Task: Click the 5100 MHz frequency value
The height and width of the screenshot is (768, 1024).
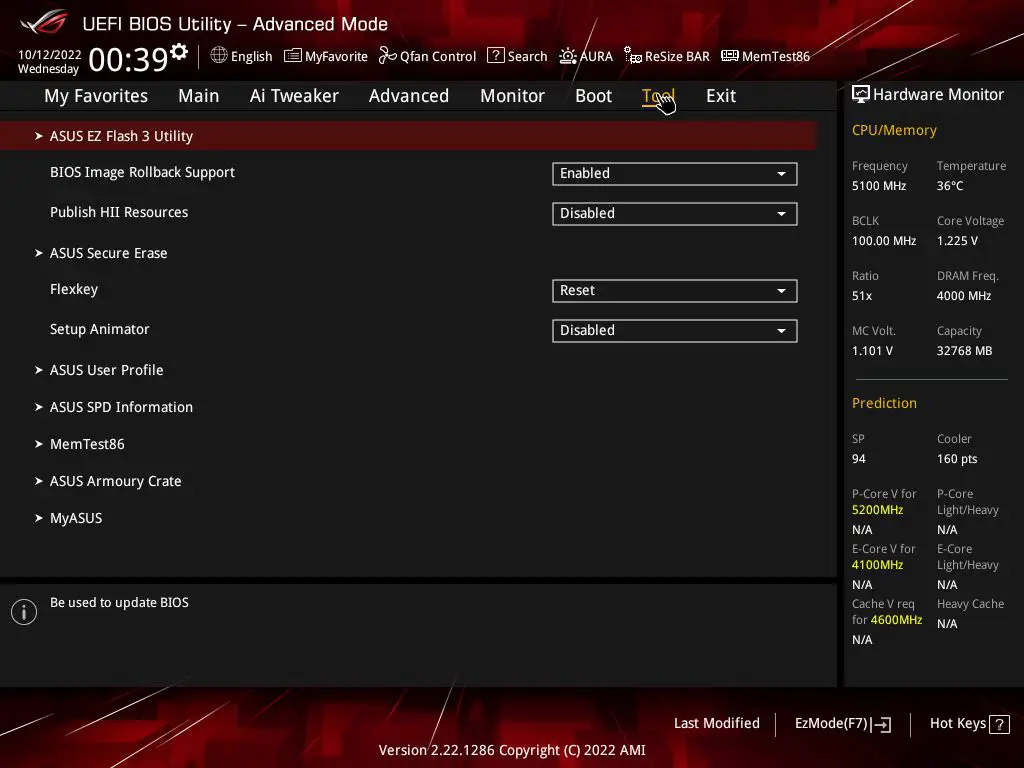Action: click(x=879, y=185)
